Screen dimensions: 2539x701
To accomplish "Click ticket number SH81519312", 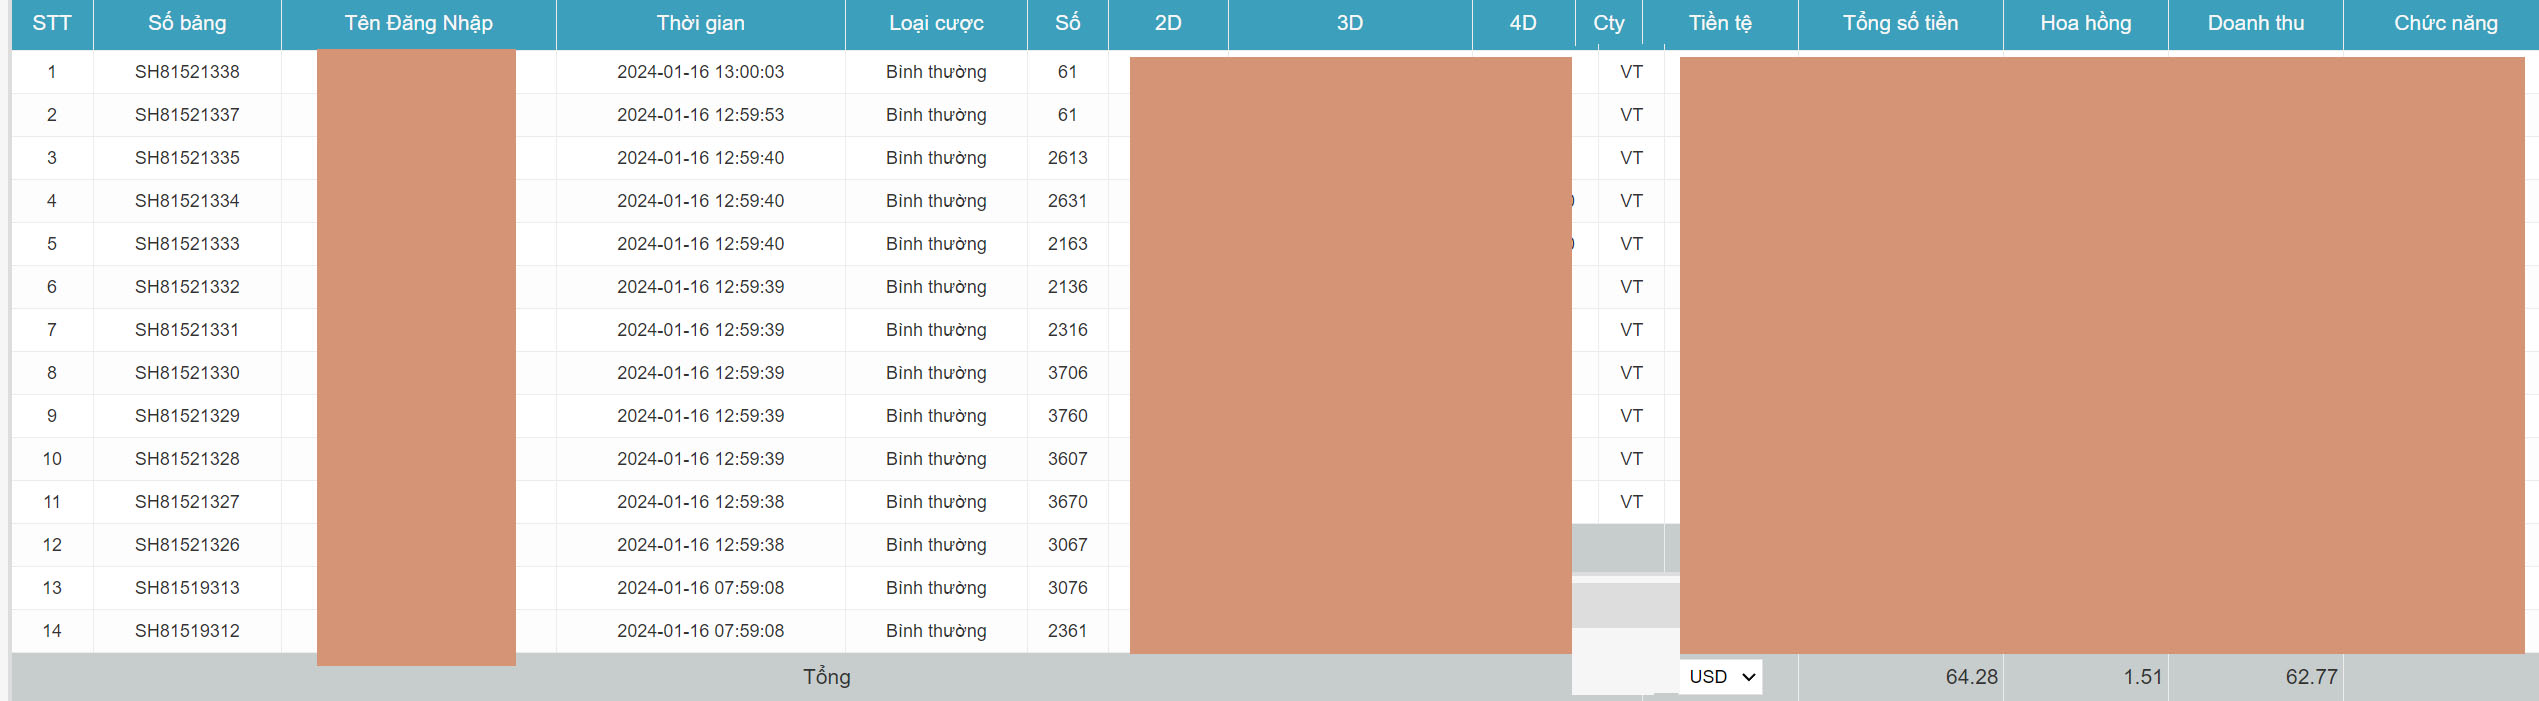I will pos(187,631).
